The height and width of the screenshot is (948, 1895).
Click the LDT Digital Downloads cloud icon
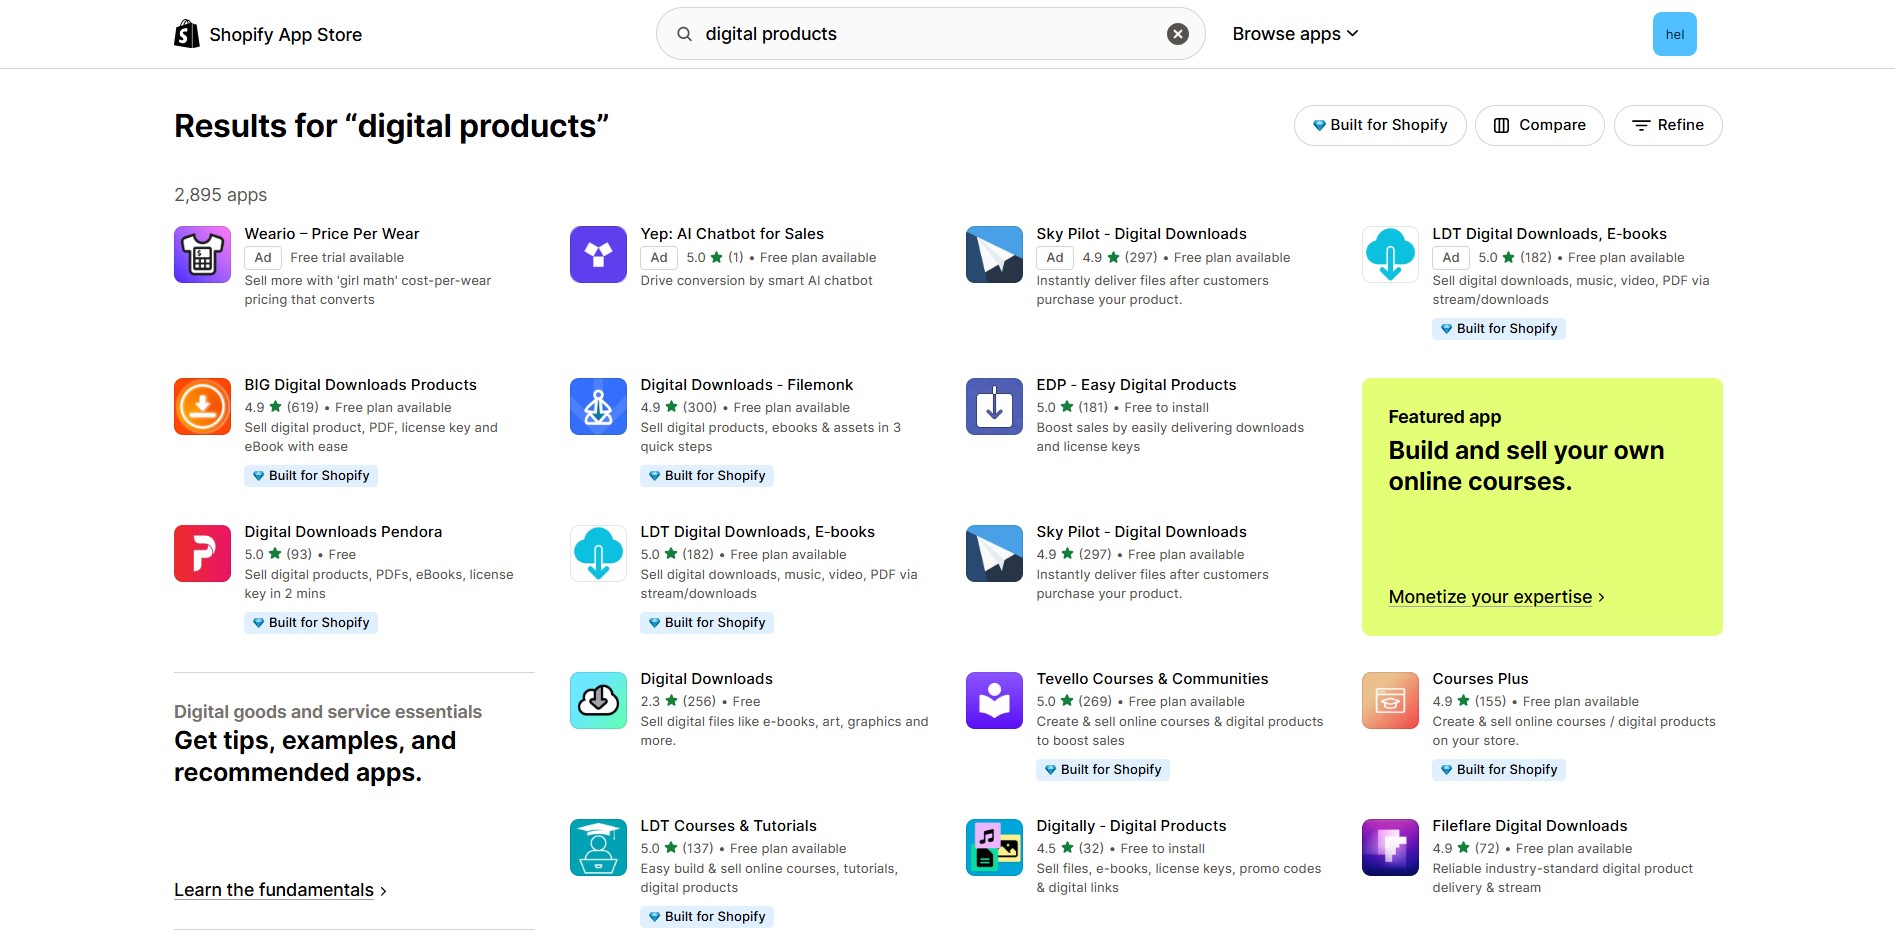pos(1389,253)
